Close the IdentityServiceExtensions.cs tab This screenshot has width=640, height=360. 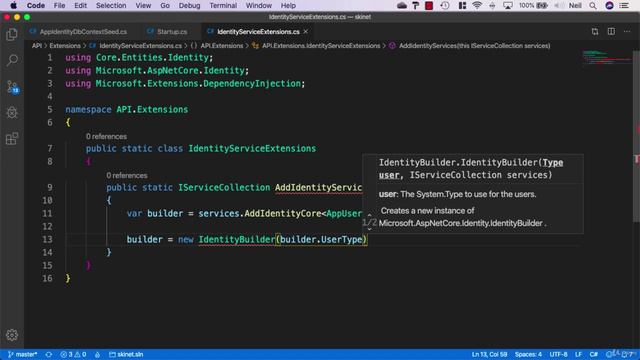pos(306,31)
